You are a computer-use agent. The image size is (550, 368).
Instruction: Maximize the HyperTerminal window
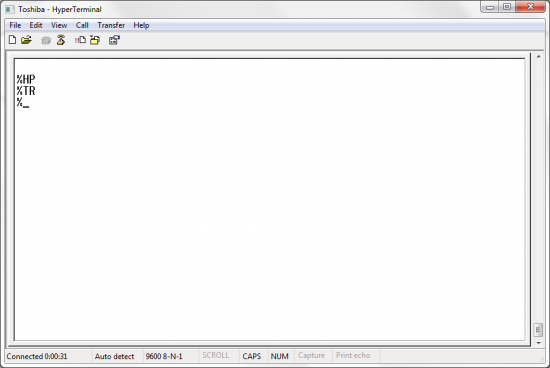click(507, 7)
